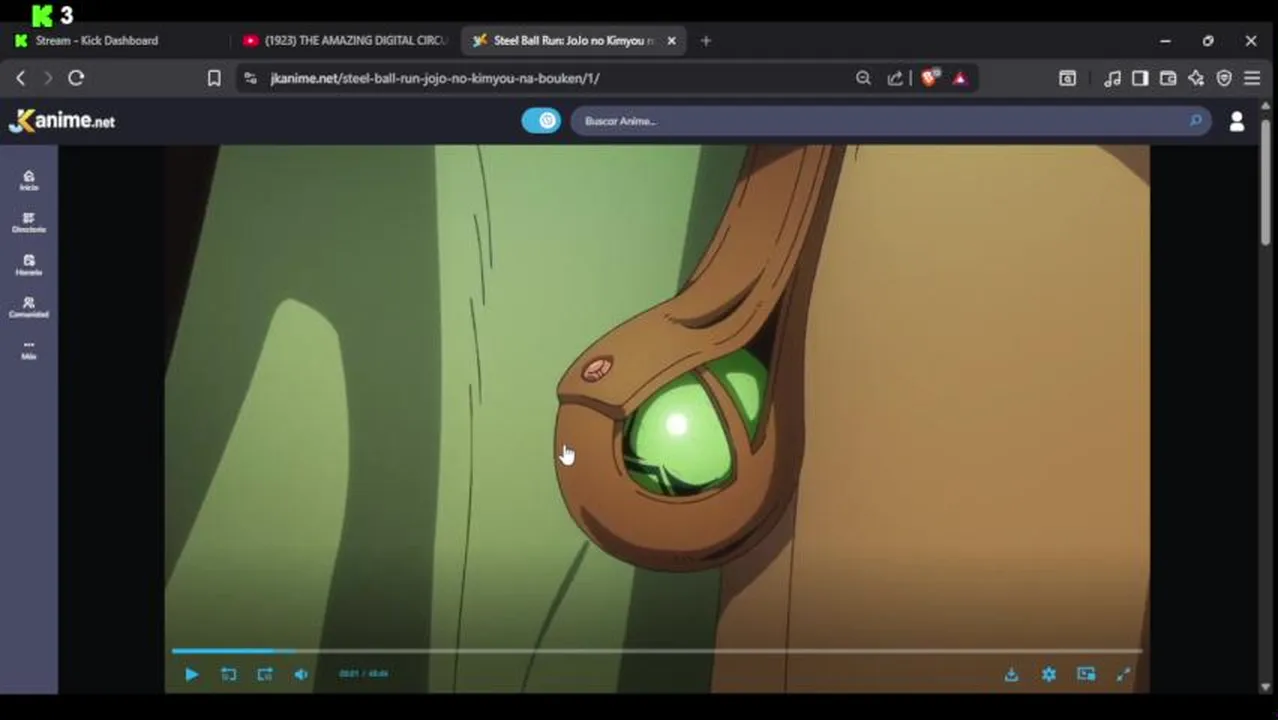This screenshot has width=1278, height=720.
Task: Toggle the browser sidebar panel
Action: pos(1140,78)
